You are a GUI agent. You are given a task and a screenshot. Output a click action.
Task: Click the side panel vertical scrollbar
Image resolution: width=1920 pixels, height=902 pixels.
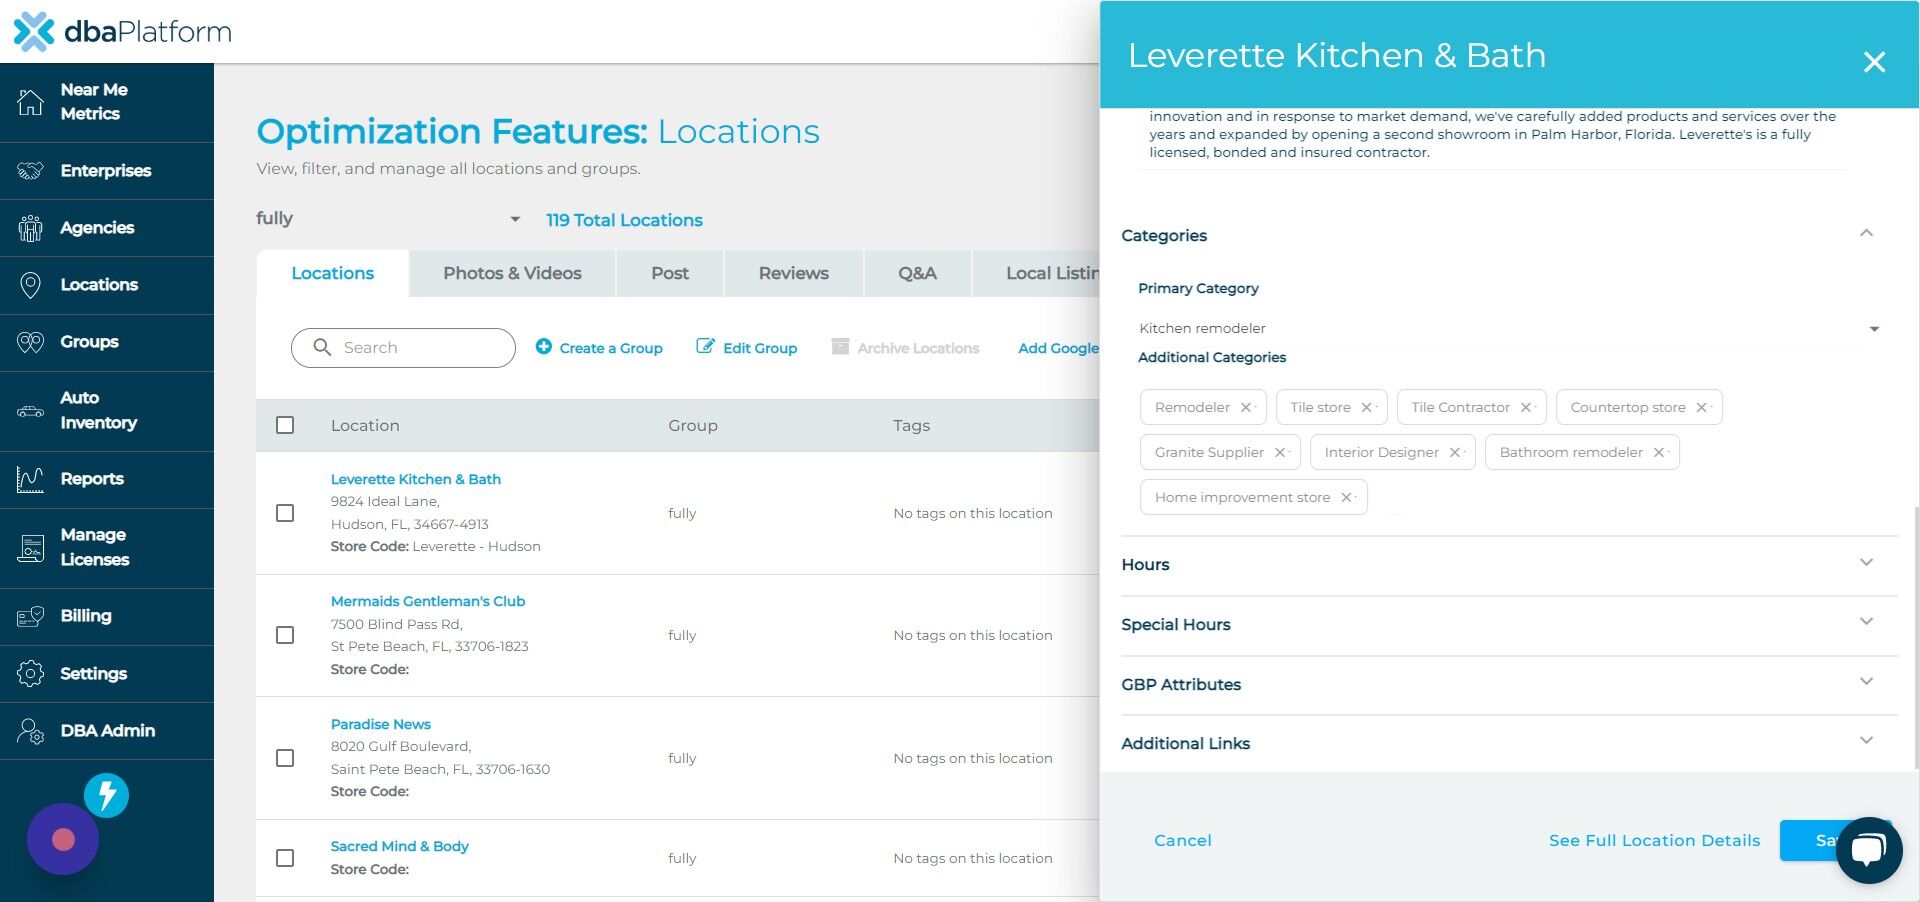point(1915,640)
